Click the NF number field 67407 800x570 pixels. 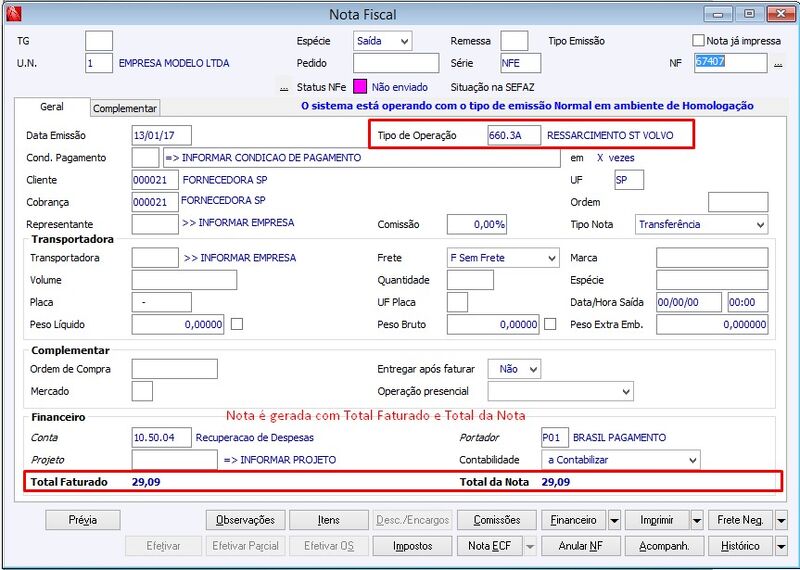pyautogui.click(x=731, y=63)
